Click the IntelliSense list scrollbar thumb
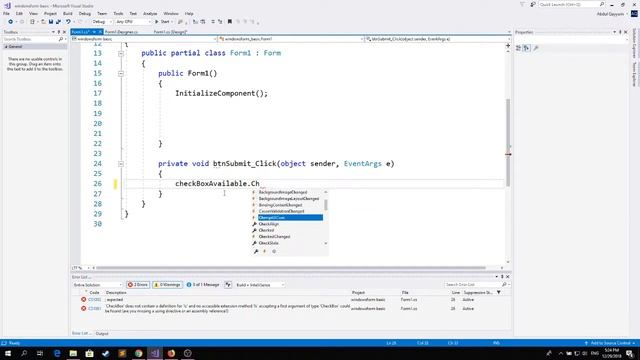 pos(326,204)
